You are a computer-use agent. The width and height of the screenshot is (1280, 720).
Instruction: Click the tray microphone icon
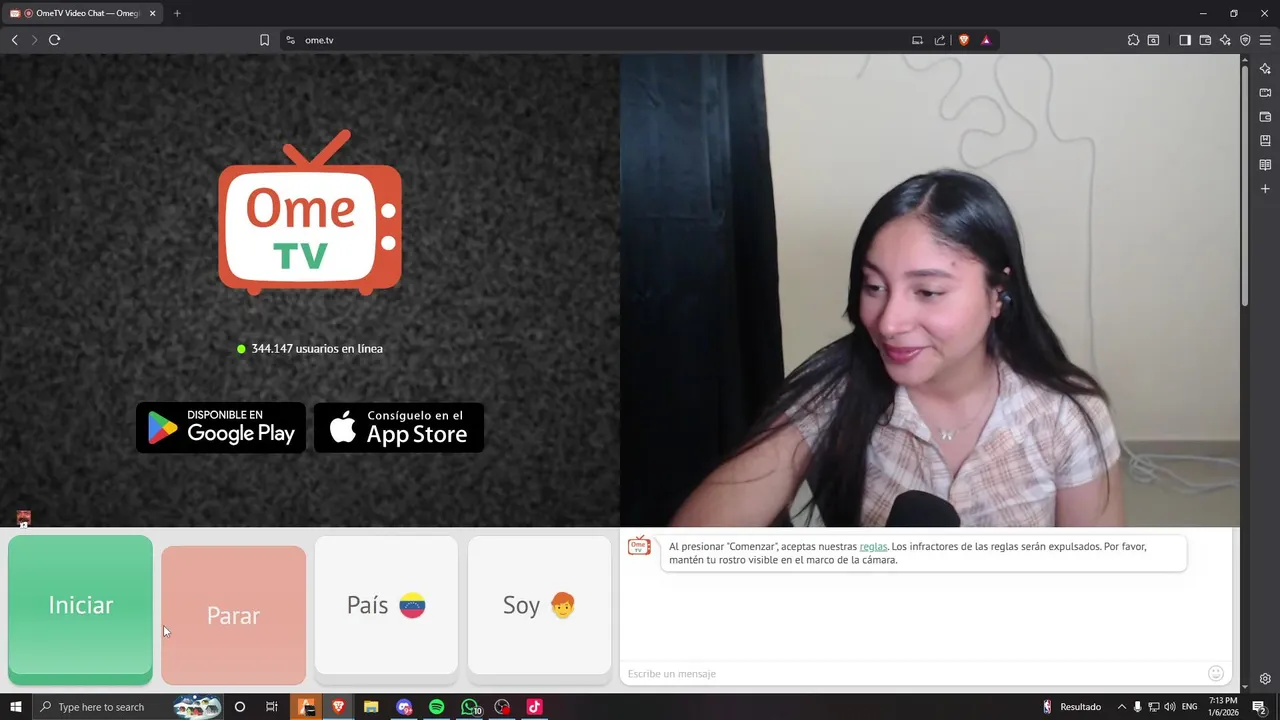[1137, 707]
